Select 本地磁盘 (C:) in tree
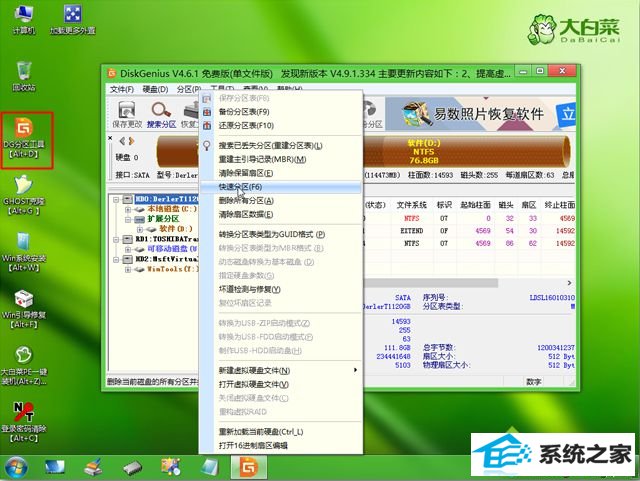This screenshot has width=640, height=481. [172, 209]
